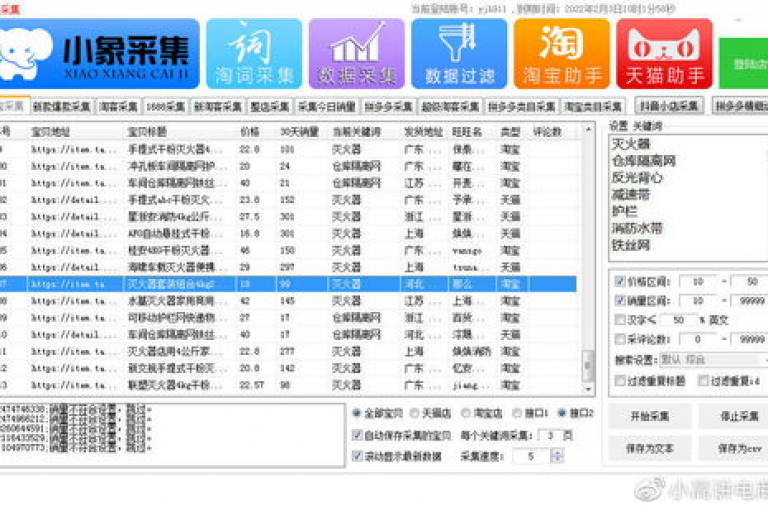Enable the 采评论数 checkbox

620,339
